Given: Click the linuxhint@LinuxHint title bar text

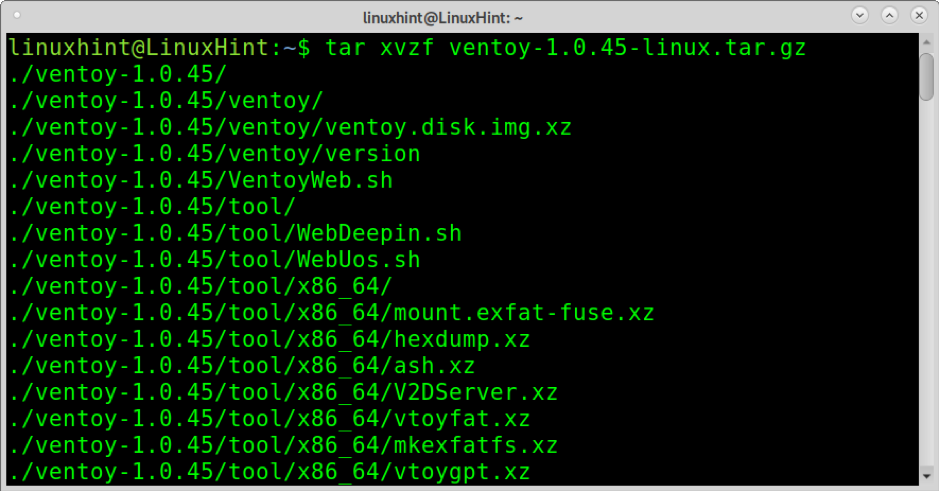Looking at the screenshot, I should pos(443,18).
